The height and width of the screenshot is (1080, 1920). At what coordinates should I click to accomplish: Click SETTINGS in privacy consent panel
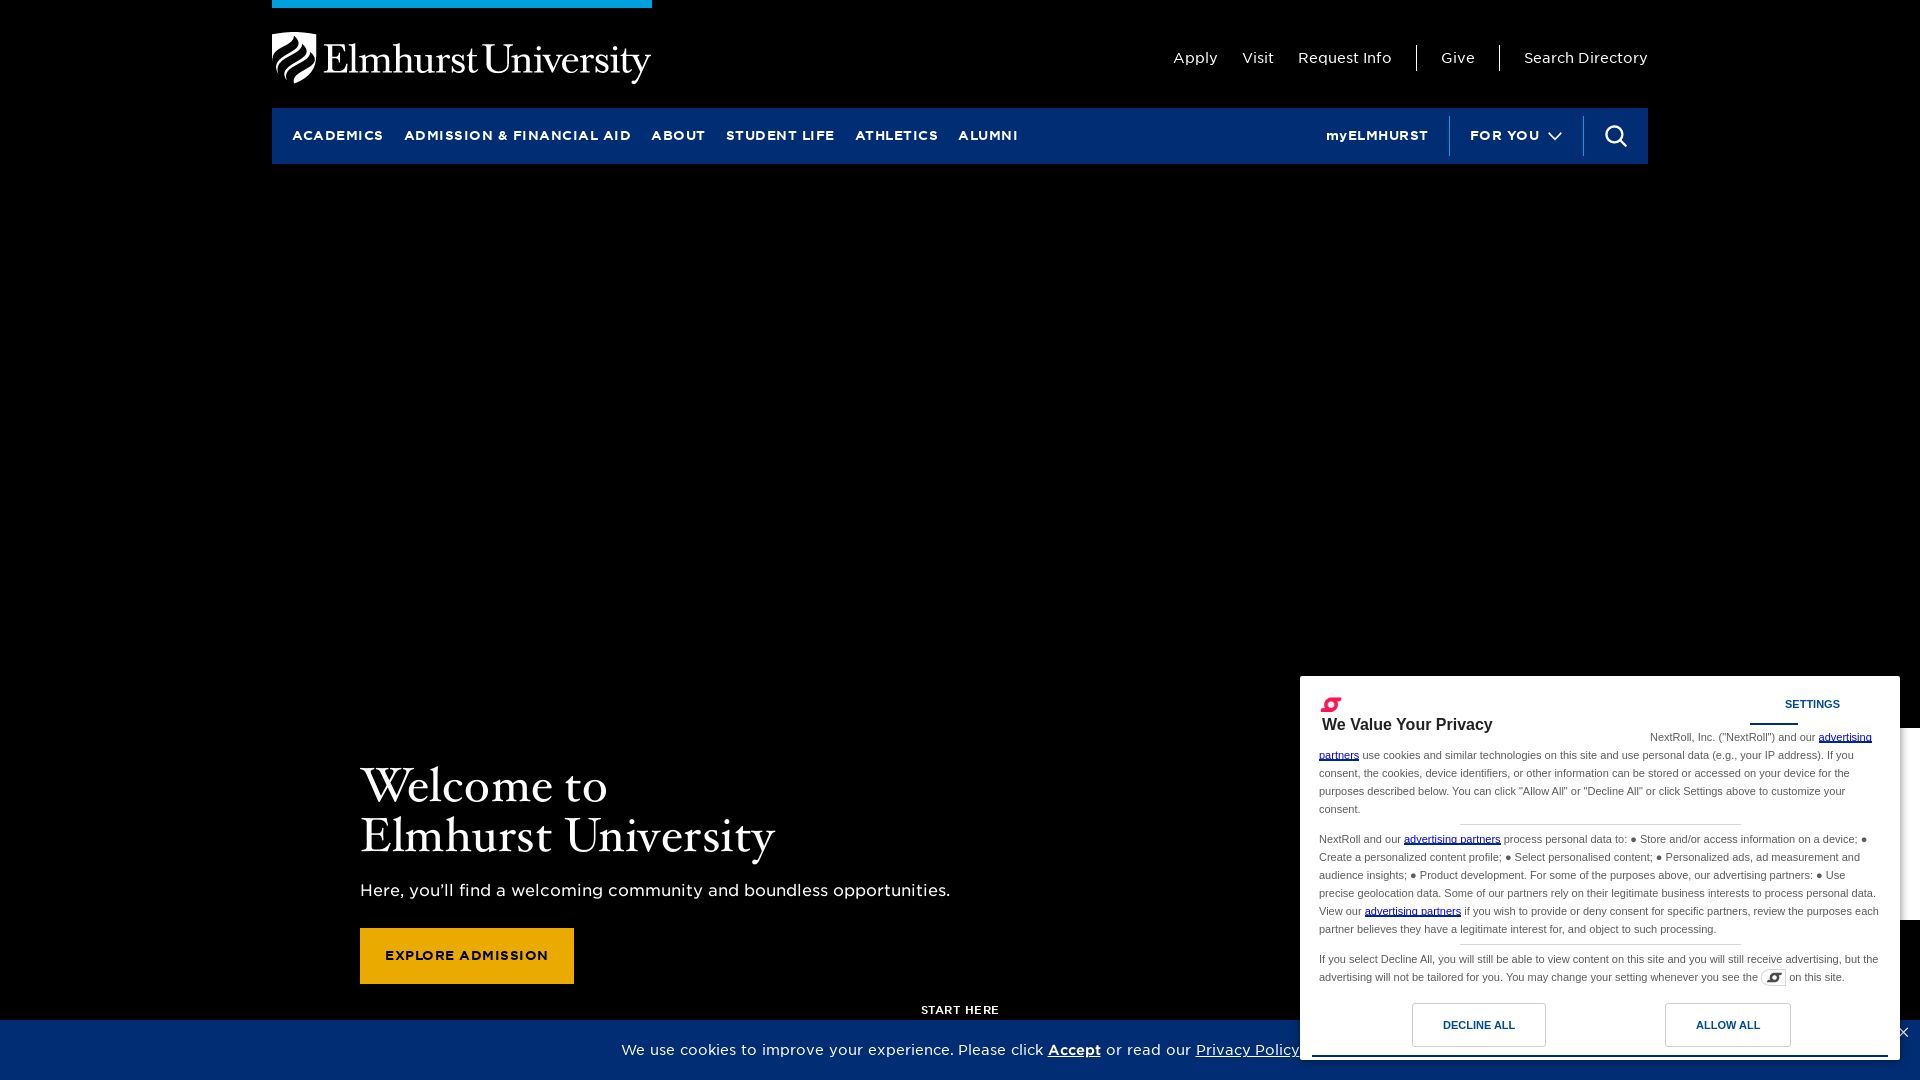point(1812,704)
